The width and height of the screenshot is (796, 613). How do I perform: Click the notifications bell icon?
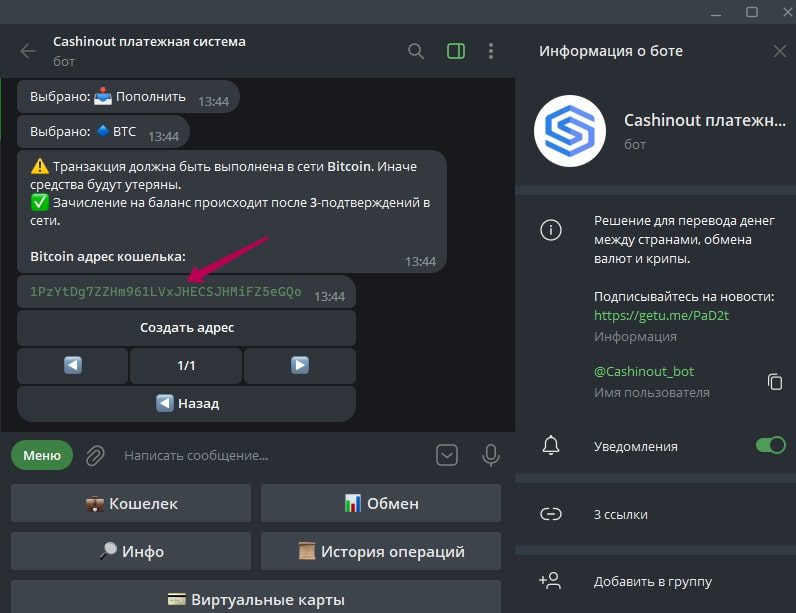pos(551,446)
